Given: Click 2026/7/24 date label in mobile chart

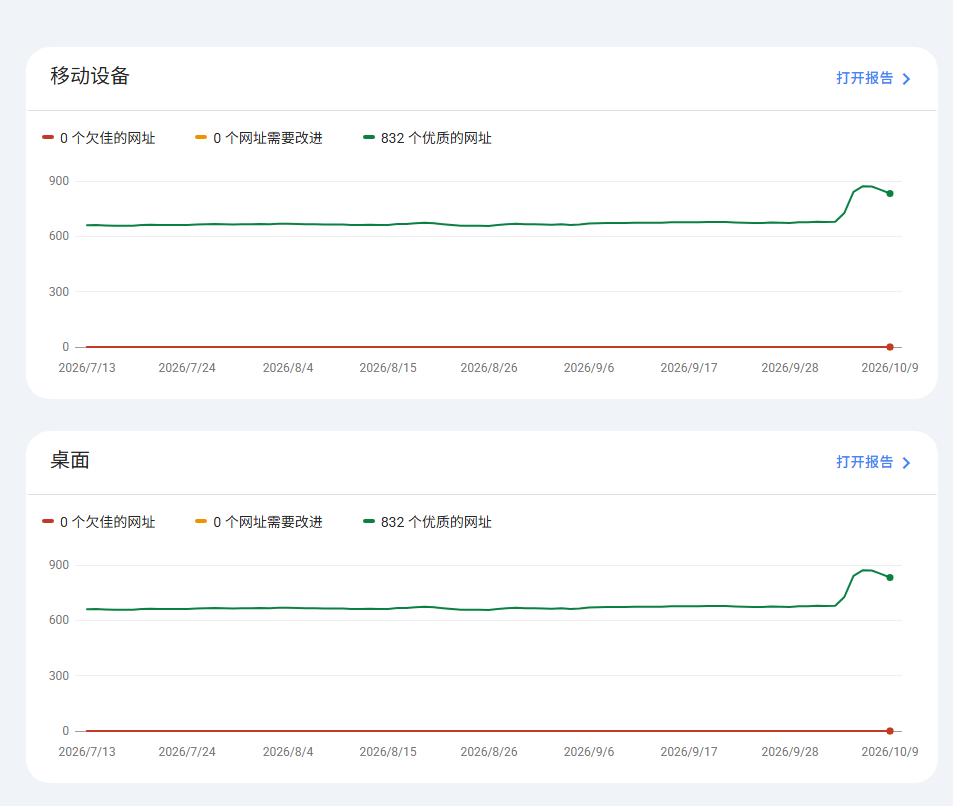Looking at the screenshot, I should pyautogui.click(x=187, y=368).
